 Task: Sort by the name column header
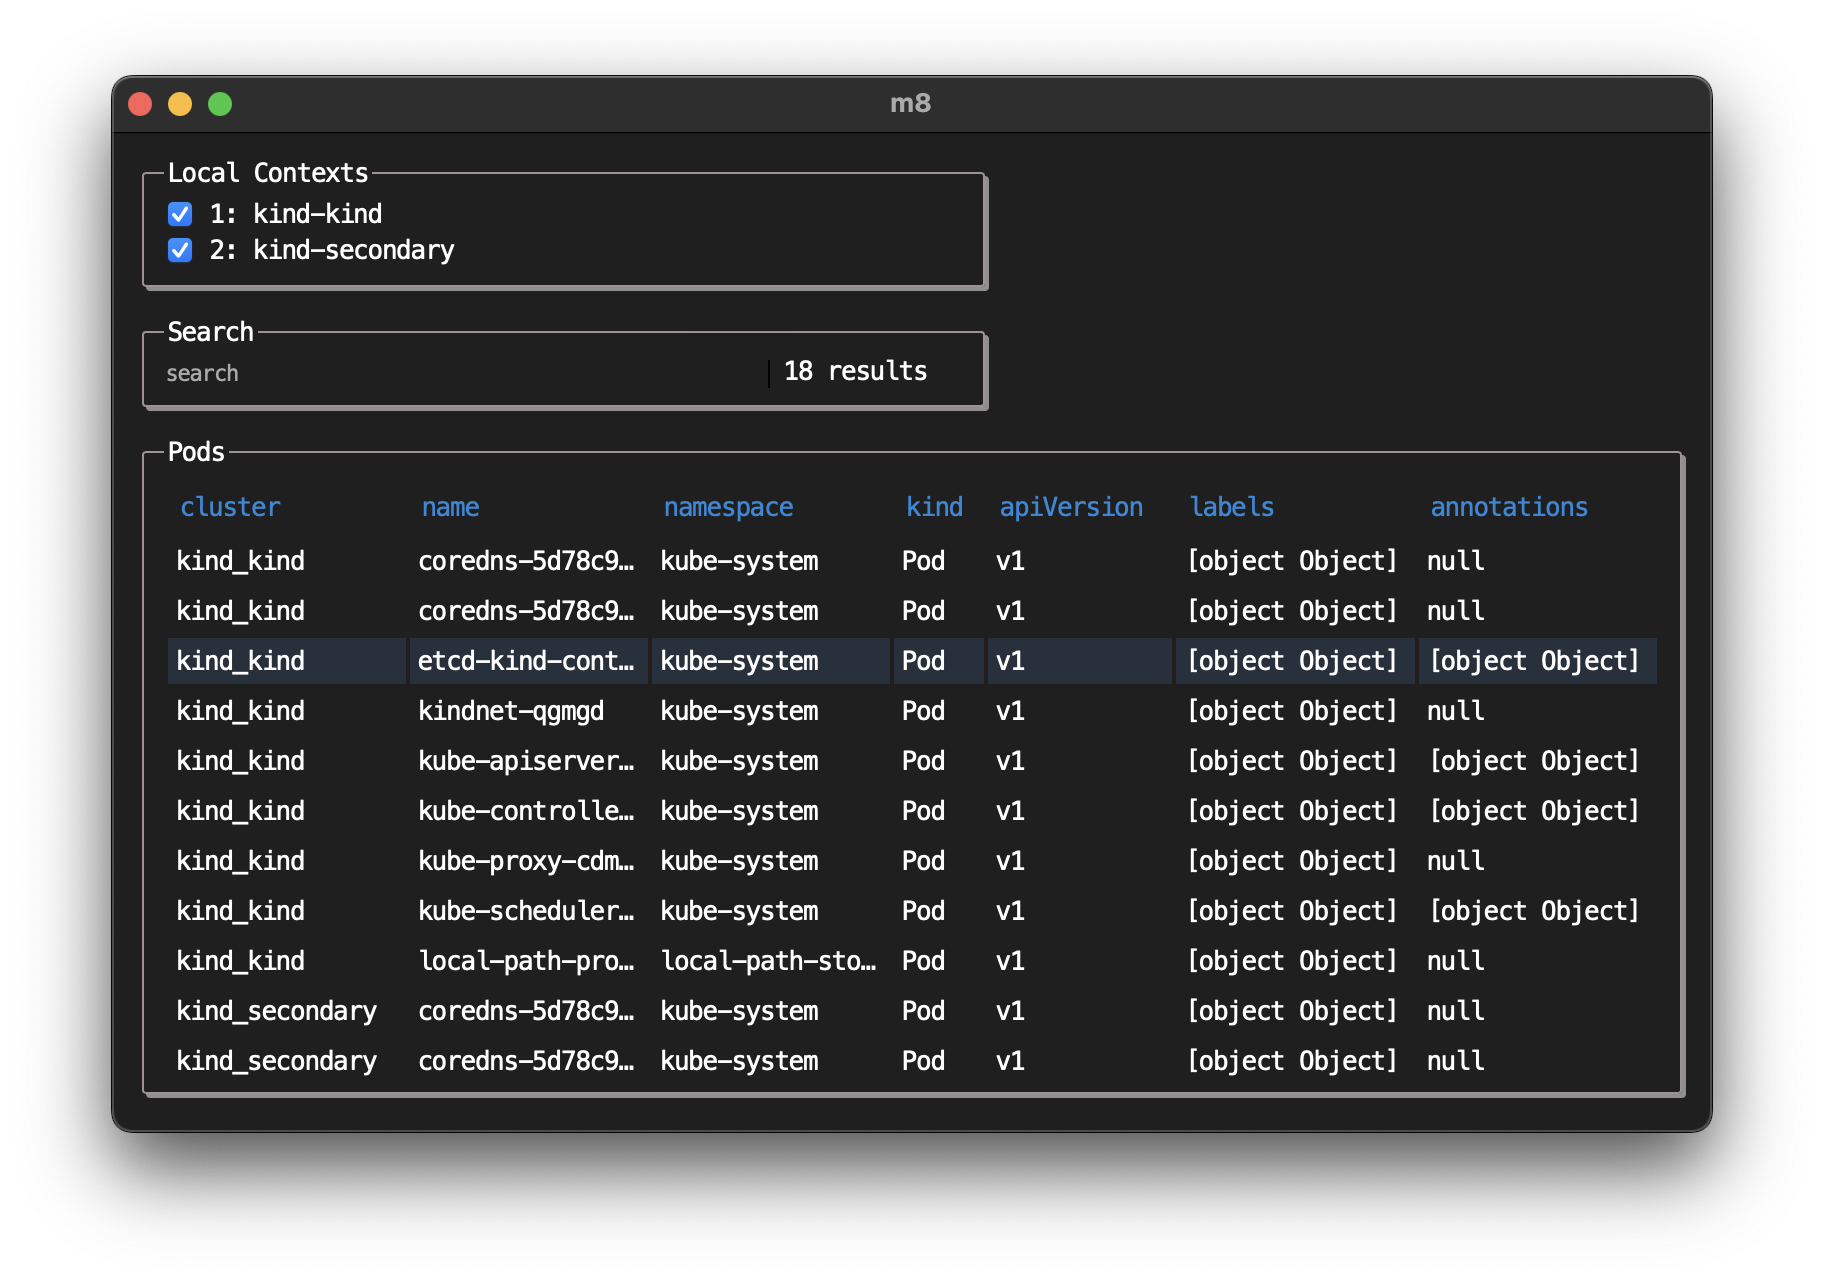450,507
